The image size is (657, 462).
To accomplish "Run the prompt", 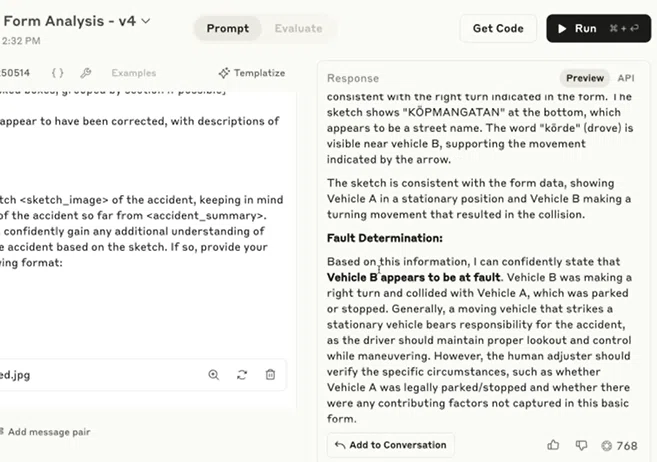I will tap(598, 28).
